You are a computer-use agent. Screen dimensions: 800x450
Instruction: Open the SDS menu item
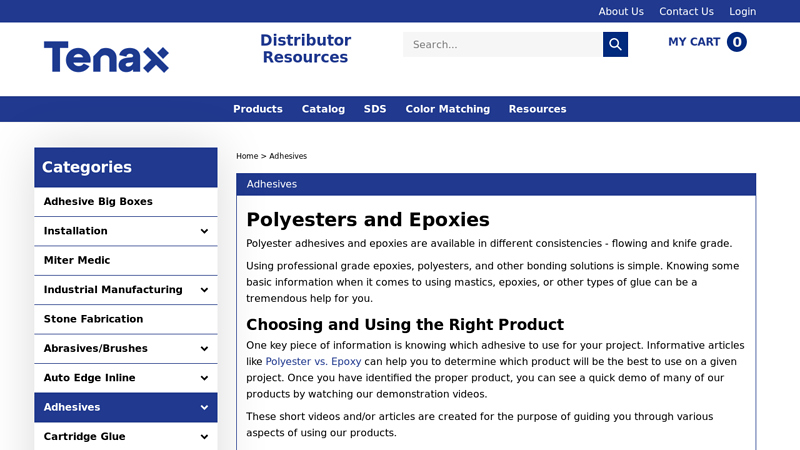click(x=375, y=109)
